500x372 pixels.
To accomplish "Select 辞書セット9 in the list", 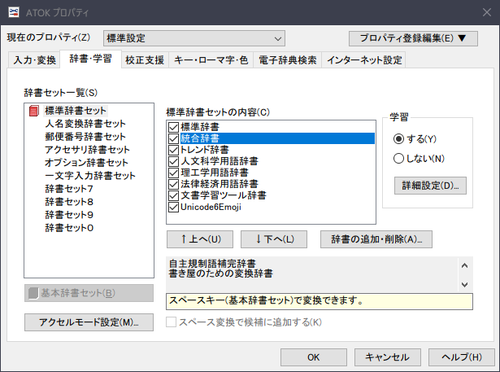I will 69,215.
